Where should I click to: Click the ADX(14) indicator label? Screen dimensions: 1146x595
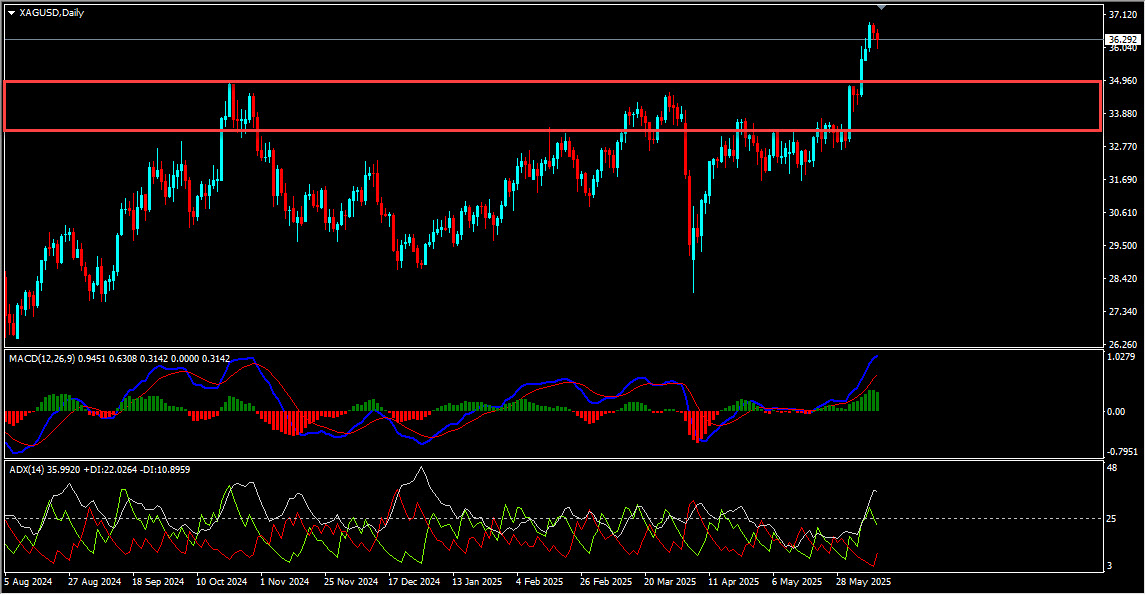tap(28, 468)
